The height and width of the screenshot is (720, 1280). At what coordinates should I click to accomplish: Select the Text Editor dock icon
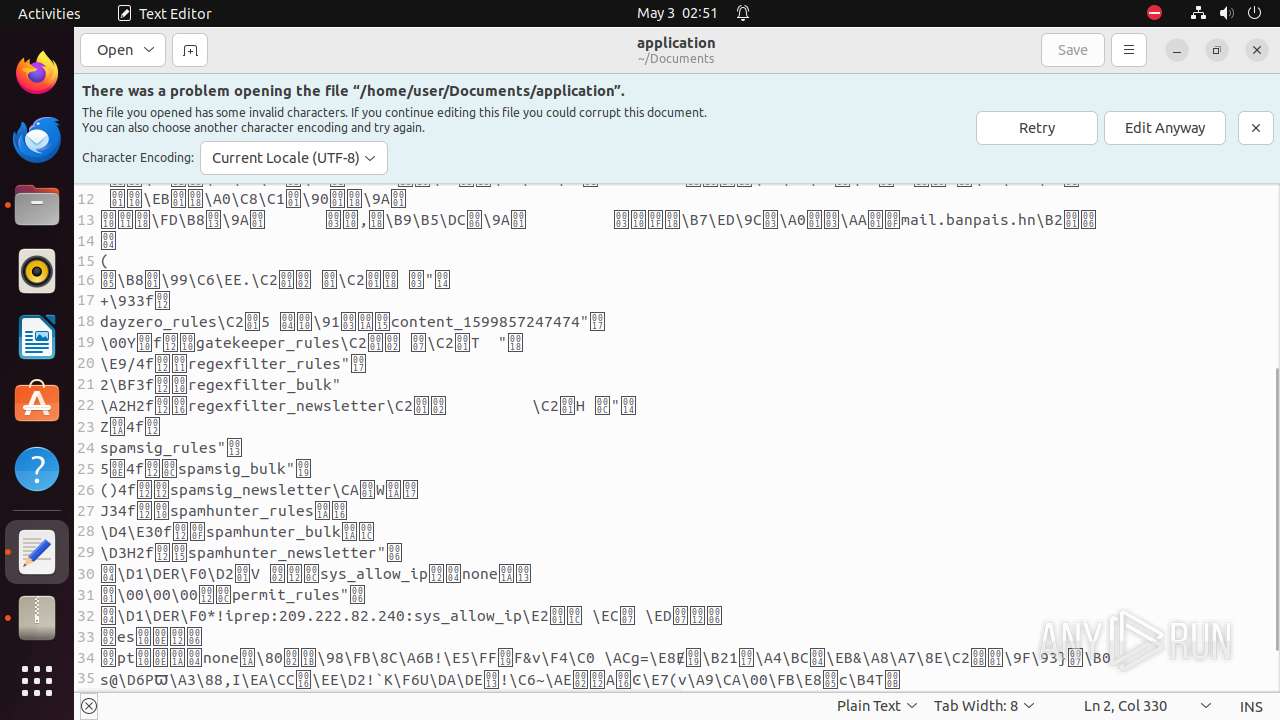37,552
